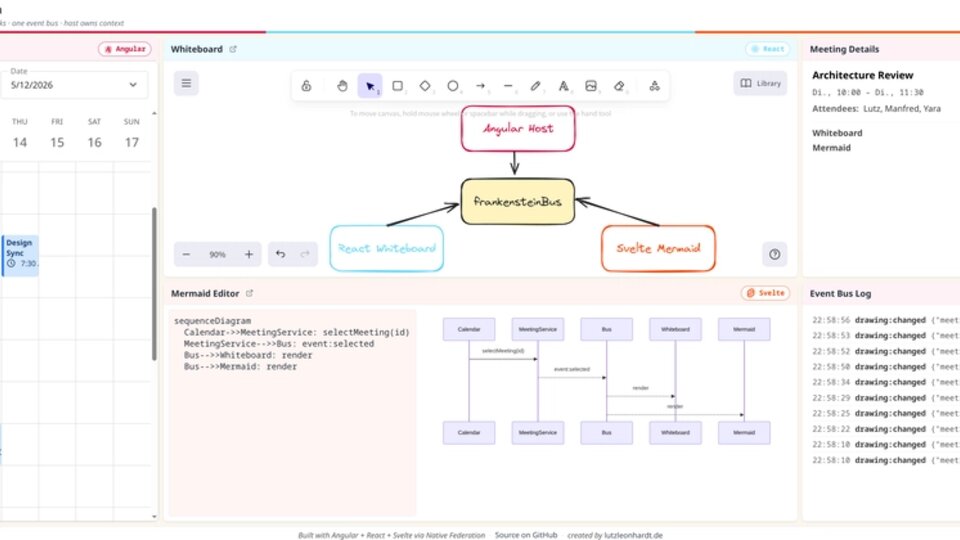Click the 22:58:34 drawing:changed log entry
Viewport: 960px width, 540px height.
click(885, 382)
